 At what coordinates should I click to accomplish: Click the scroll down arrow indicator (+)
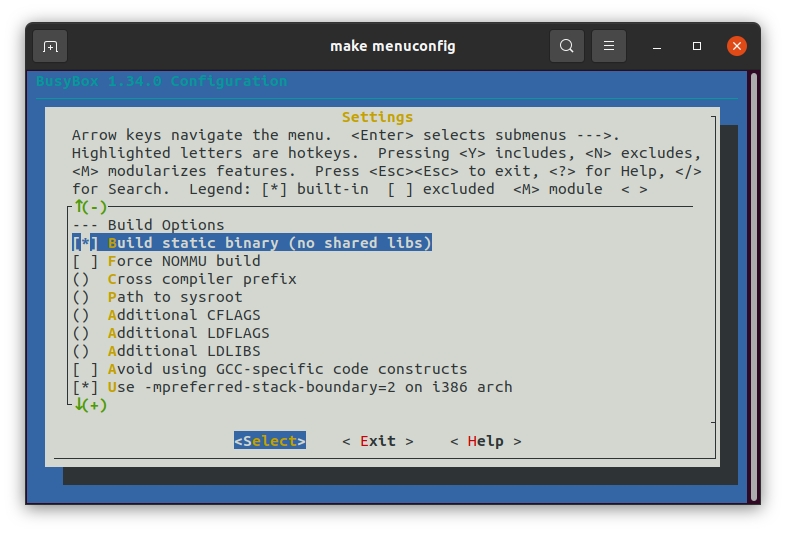click(x=90, y=405)
